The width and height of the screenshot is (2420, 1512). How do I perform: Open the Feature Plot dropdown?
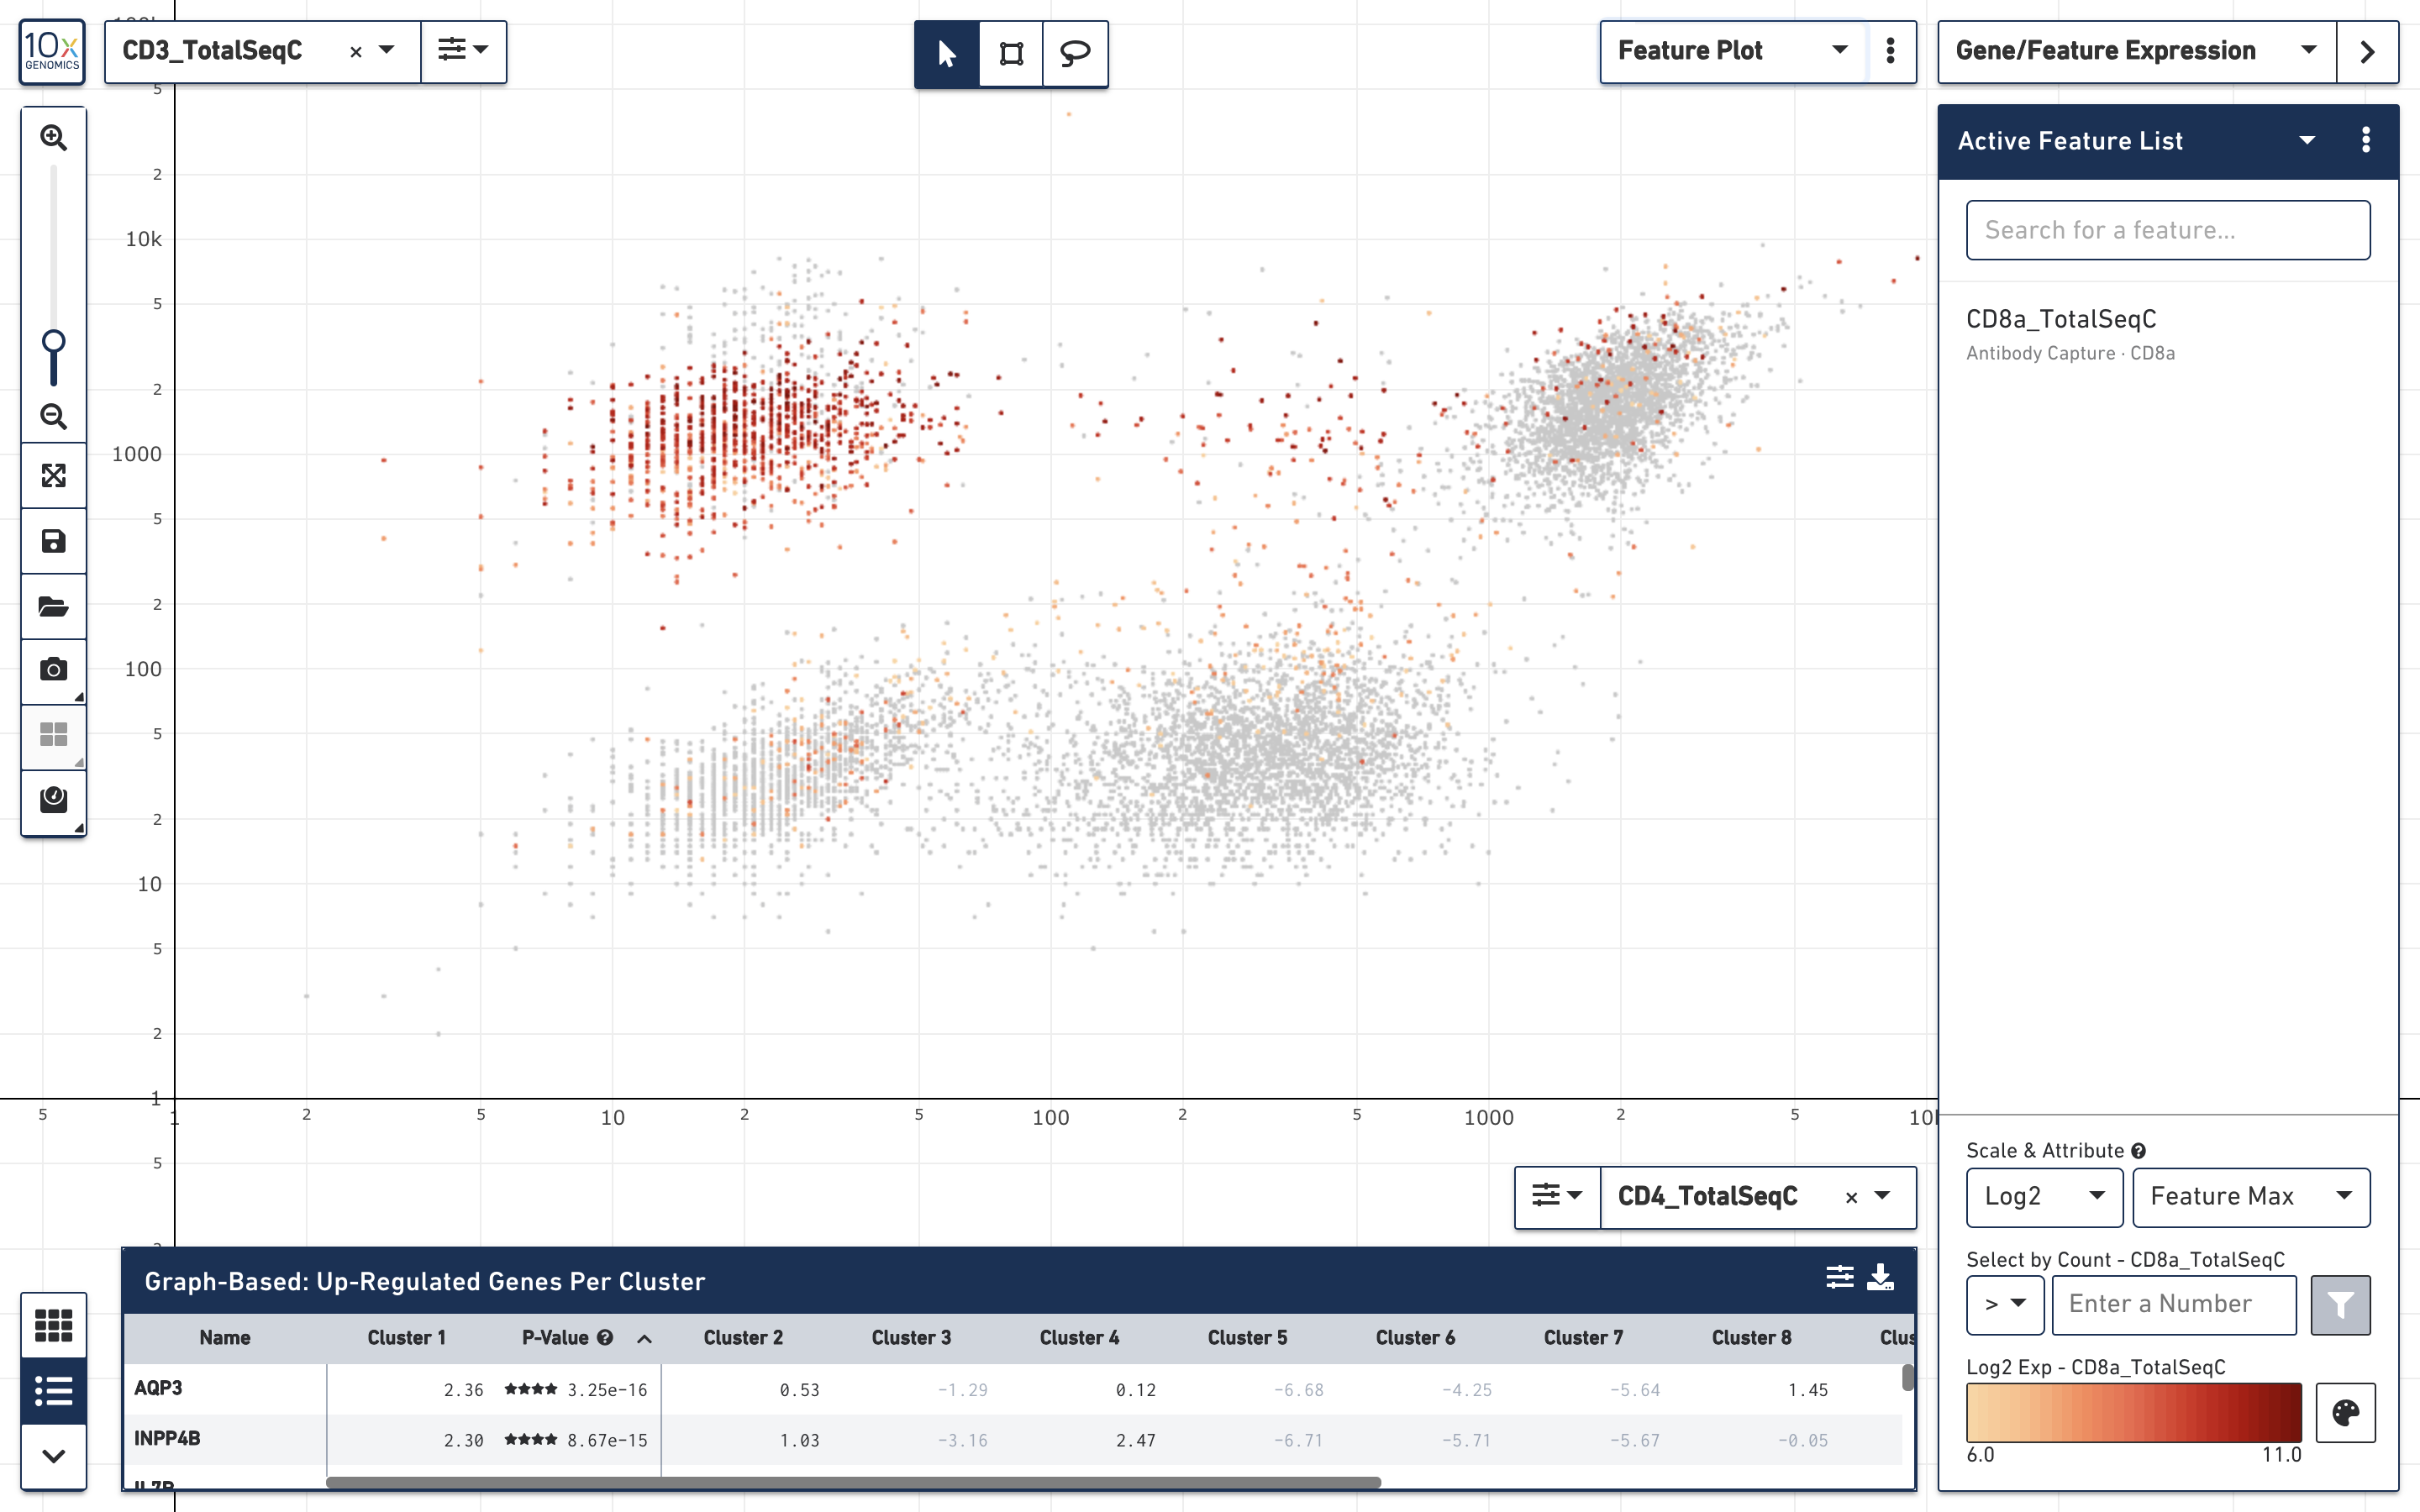coord(1732,51)
